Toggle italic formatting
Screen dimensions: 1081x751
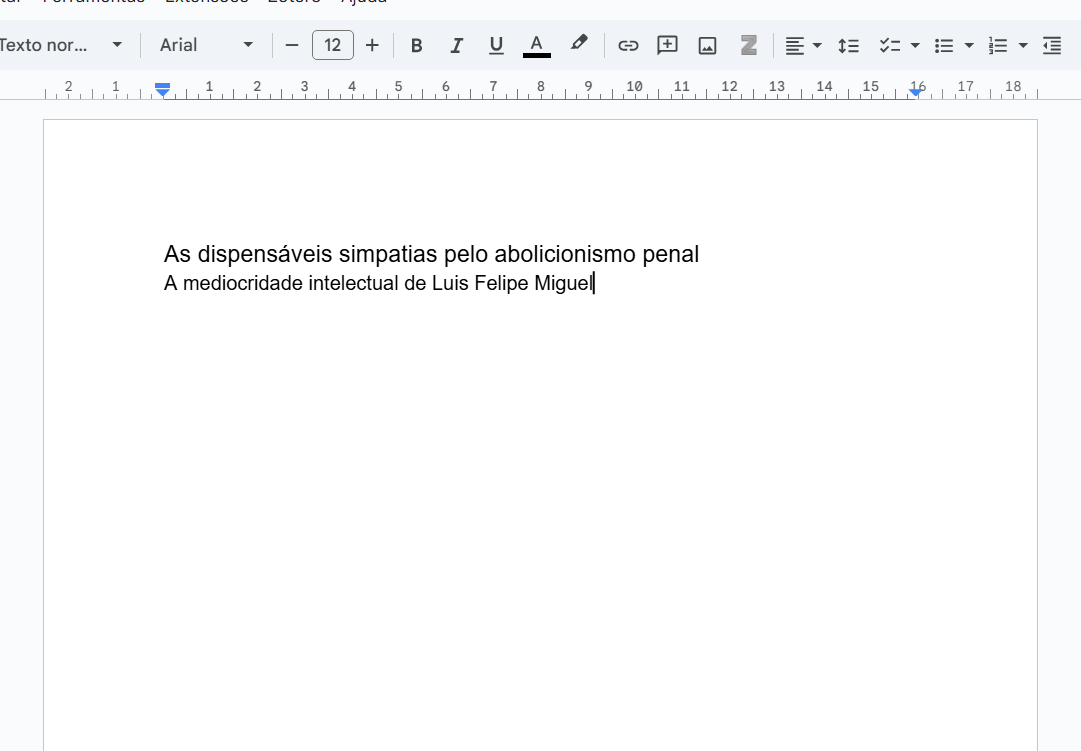coord(456,45)
